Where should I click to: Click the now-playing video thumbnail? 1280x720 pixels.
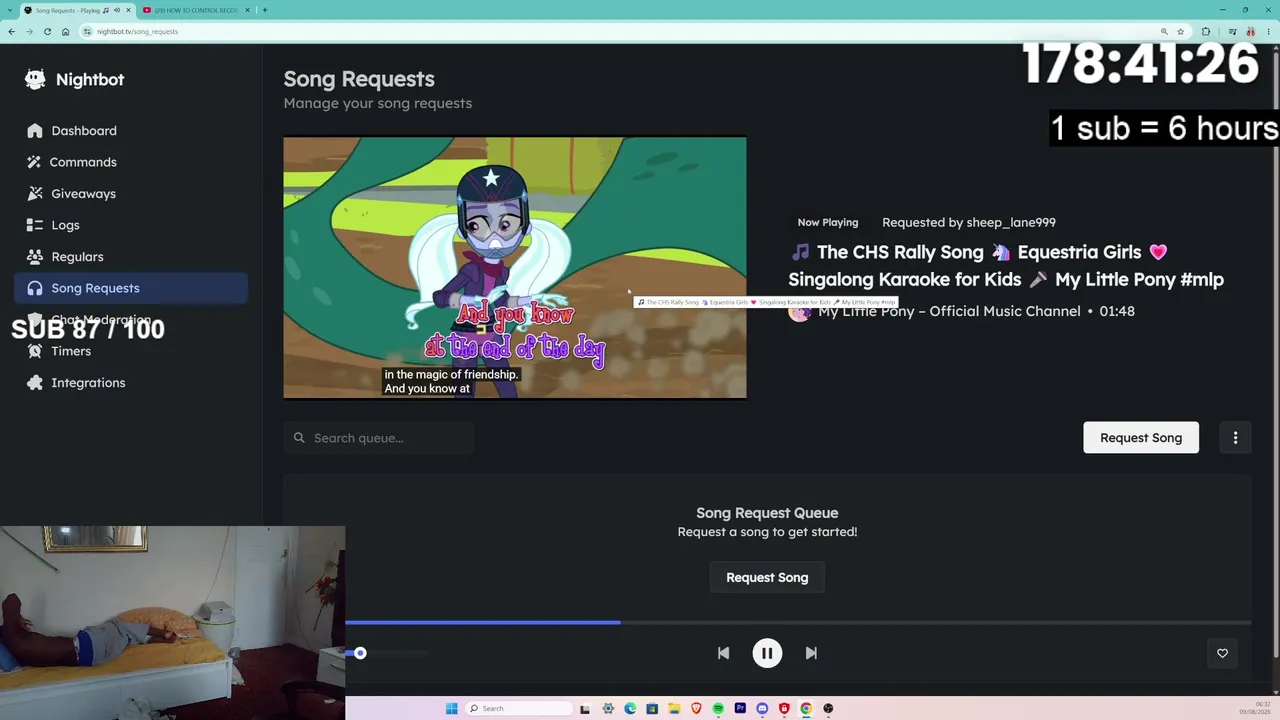click(515, 268)
